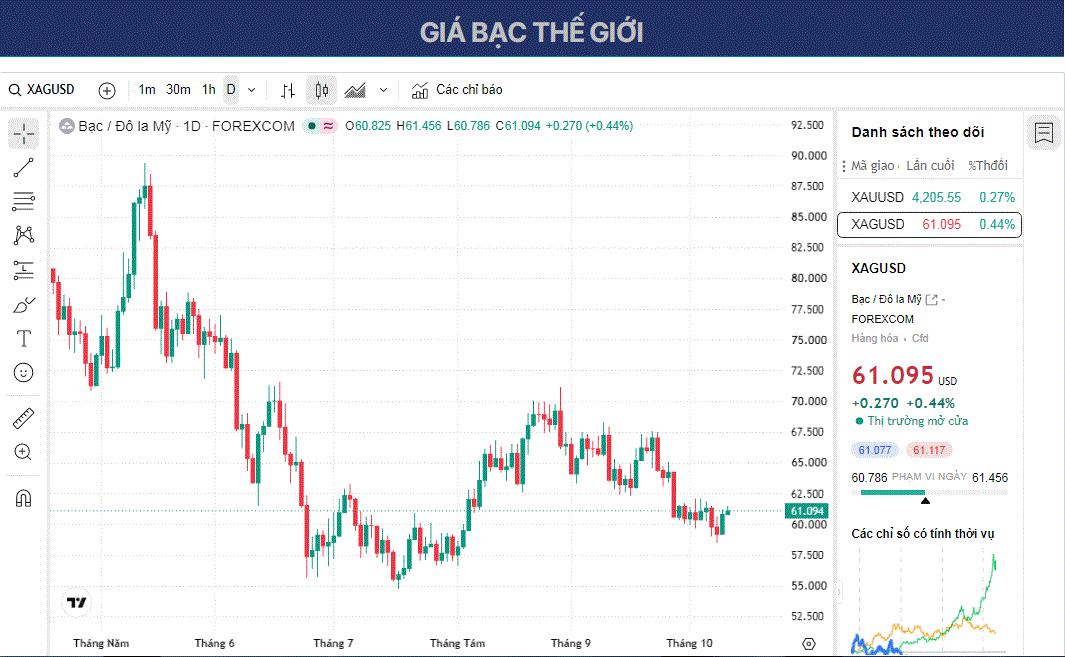Open chart settings gear icon
This screenshot has height=657, width=1065.
[x=808, y=643]
